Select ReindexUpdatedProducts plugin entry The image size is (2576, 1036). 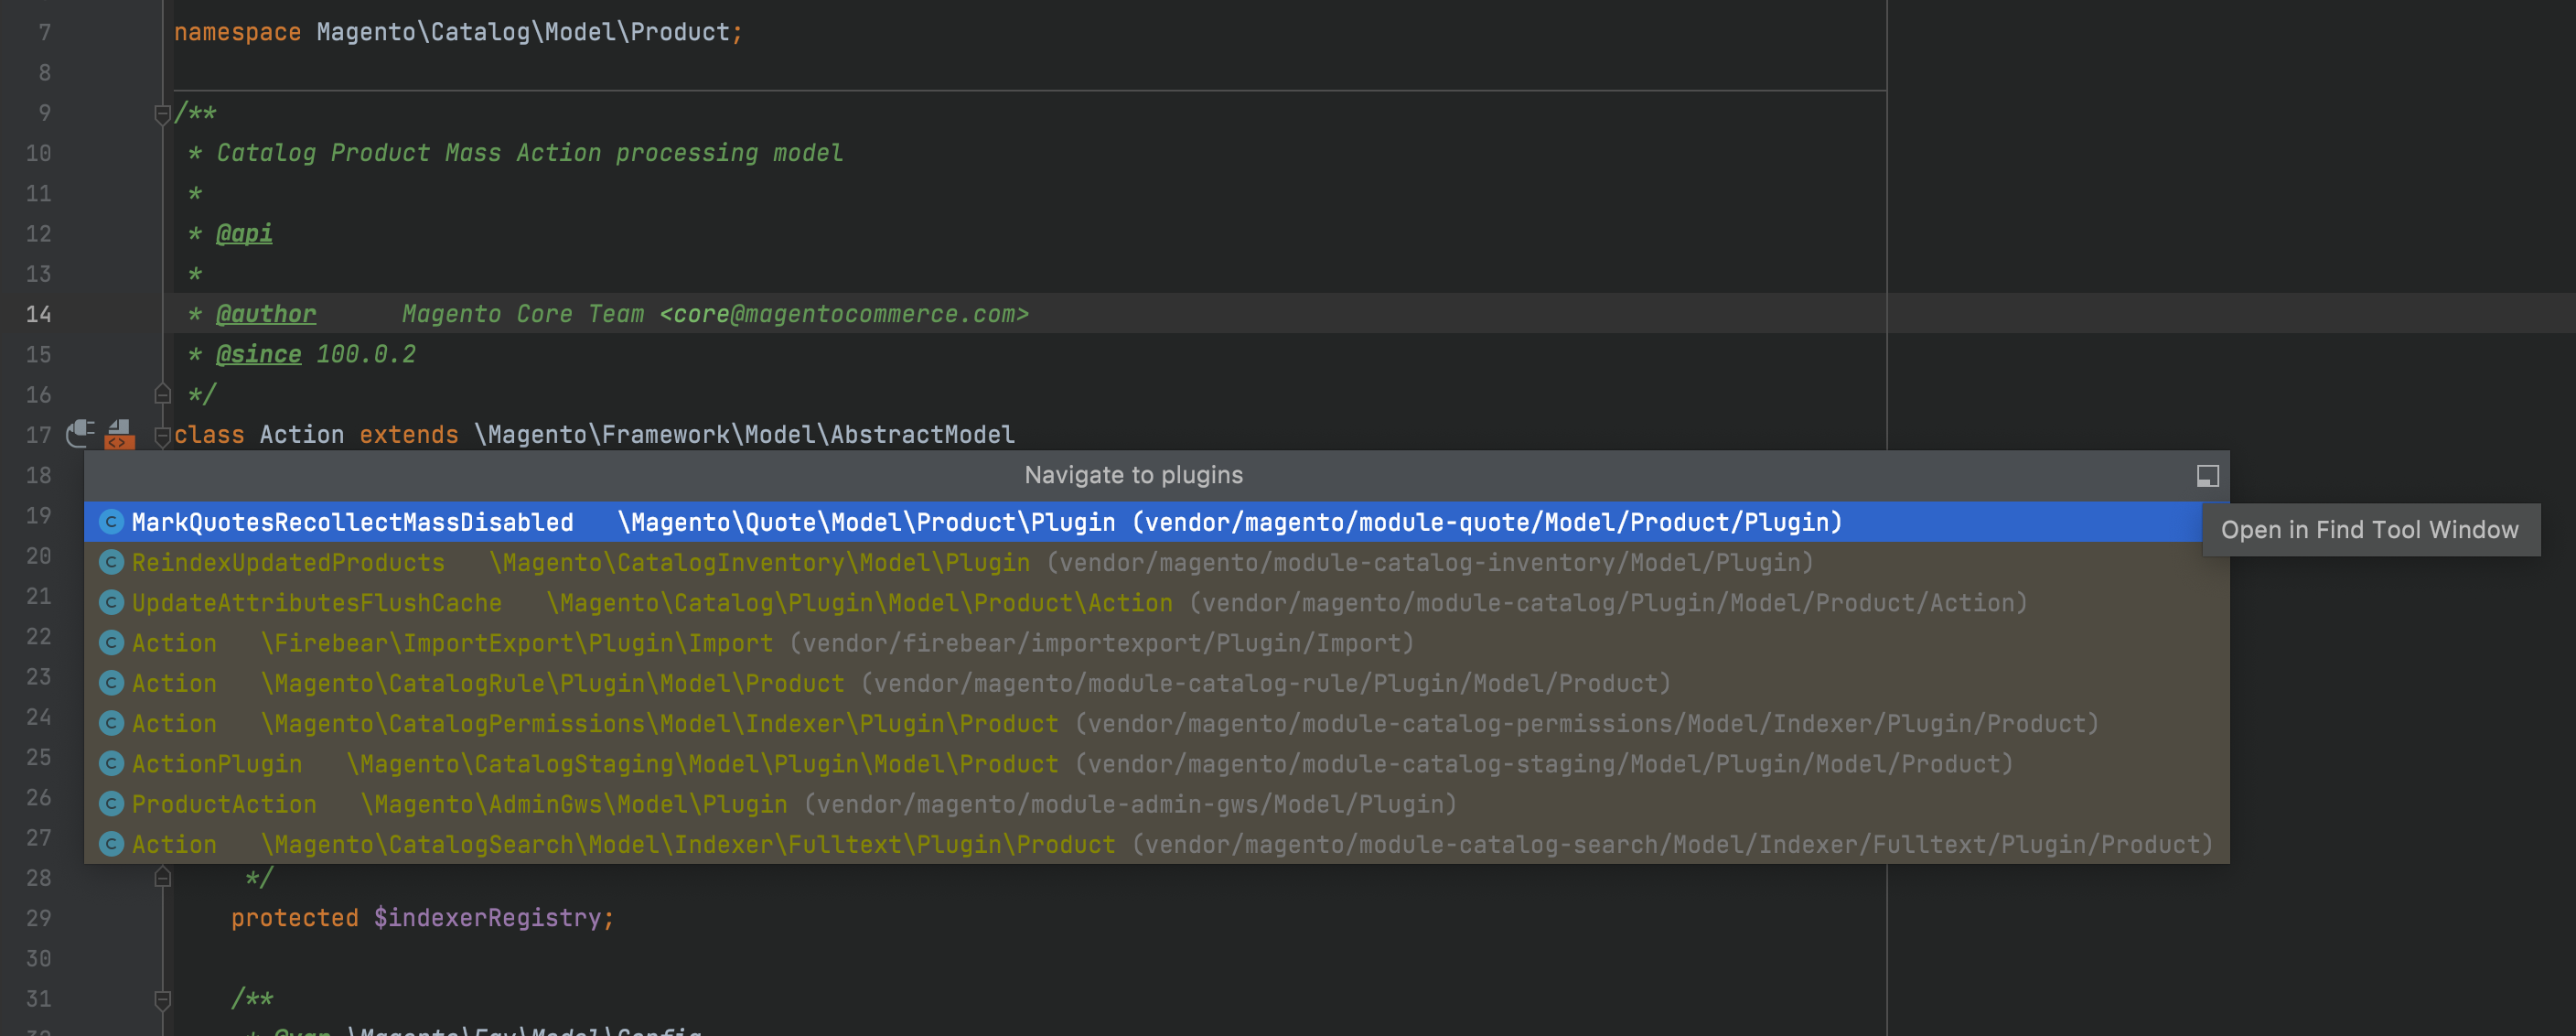1157,562
